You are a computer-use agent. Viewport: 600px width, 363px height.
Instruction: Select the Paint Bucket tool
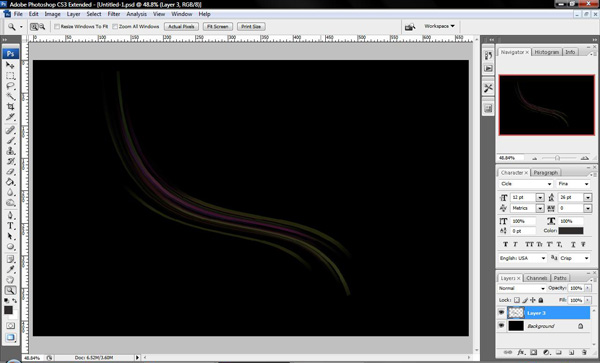coord(10,182)
